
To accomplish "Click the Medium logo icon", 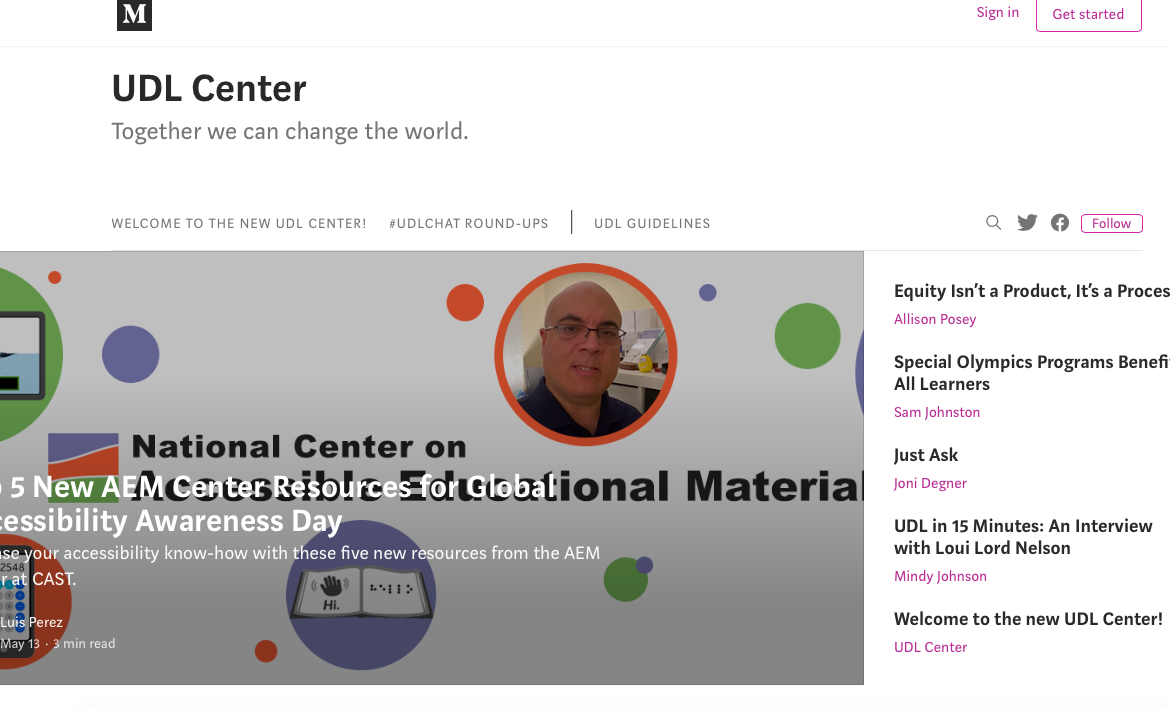I will 134,14.
